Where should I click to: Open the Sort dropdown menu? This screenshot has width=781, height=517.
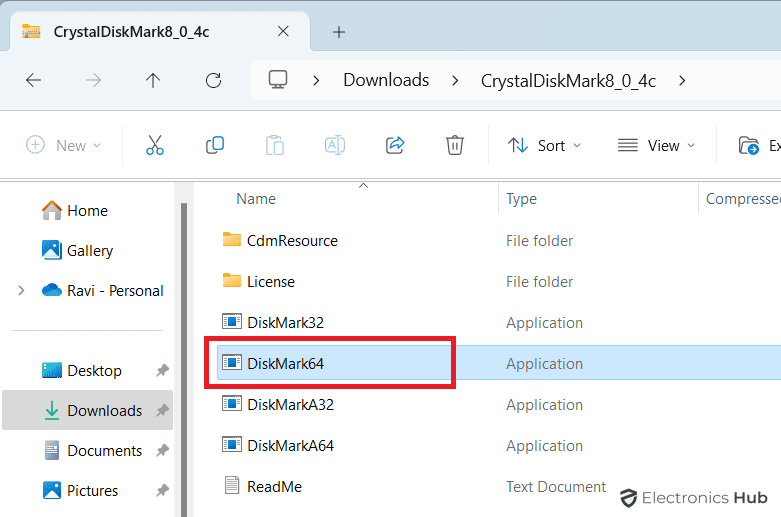pos(544,146)
